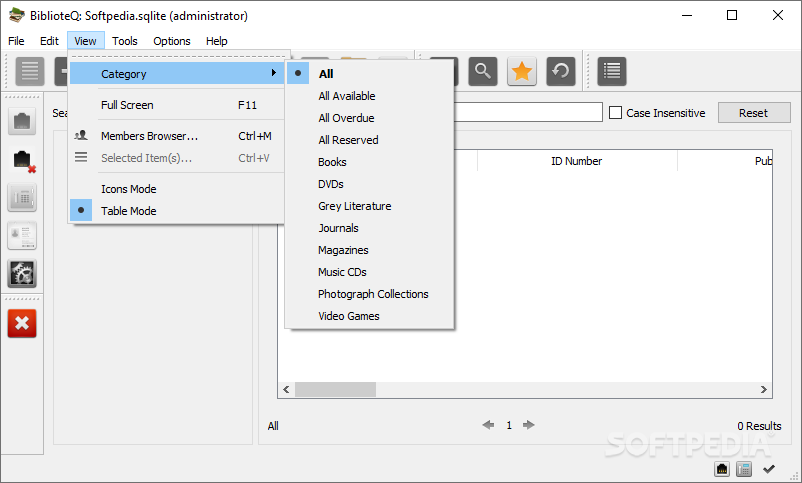
Task: Click the disconnect database icon with red X
Action: click(x=22, y=160)
